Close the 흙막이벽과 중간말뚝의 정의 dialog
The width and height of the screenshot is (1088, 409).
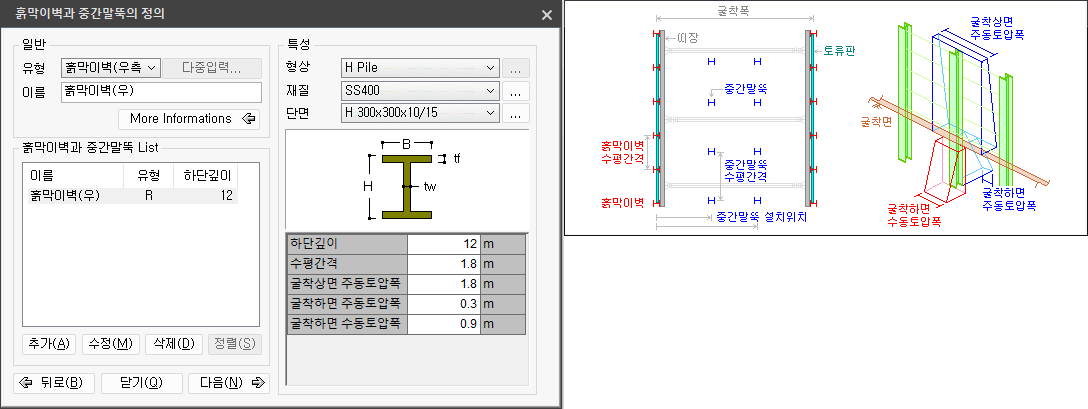546,15
